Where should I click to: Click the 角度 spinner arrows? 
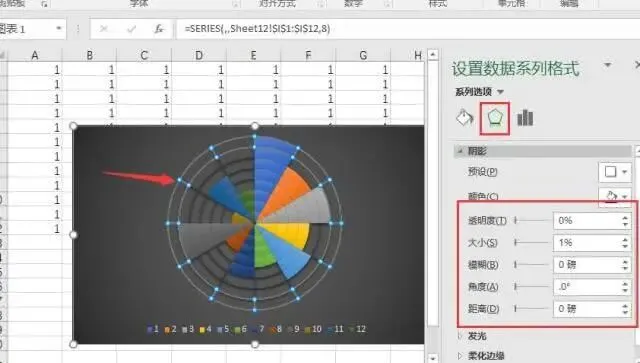point(625,287)
